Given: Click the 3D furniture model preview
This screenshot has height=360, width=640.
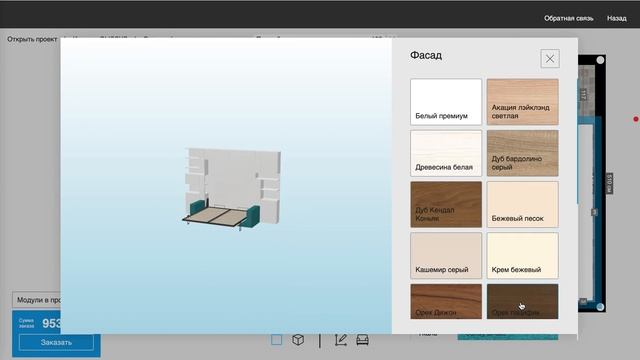Looking at the screenshot, I should (x=231, y=190).
